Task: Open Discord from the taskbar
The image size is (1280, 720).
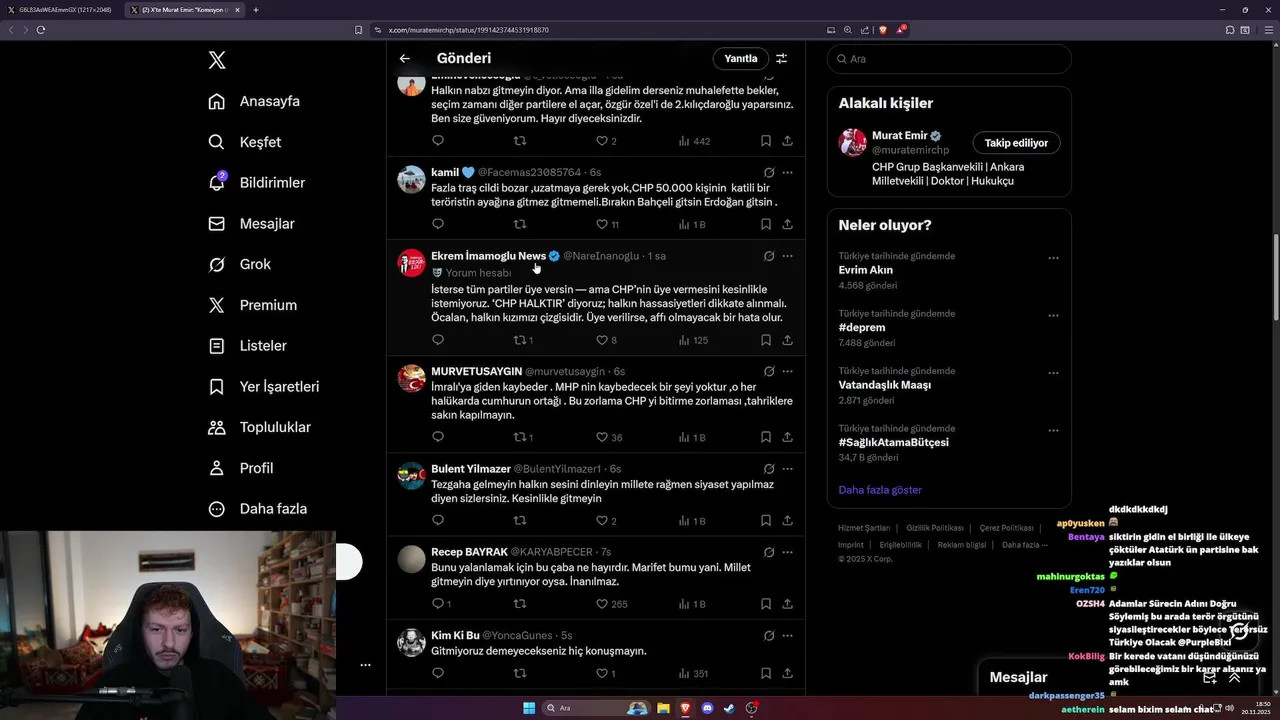Action: [708, 708]
